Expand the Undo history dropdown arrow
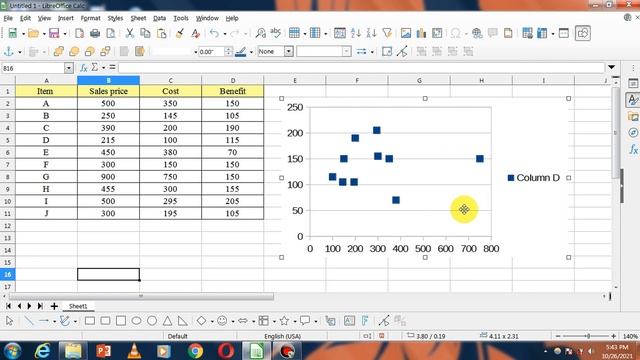This screenshot has height=360, width=640. pos(224,33)
